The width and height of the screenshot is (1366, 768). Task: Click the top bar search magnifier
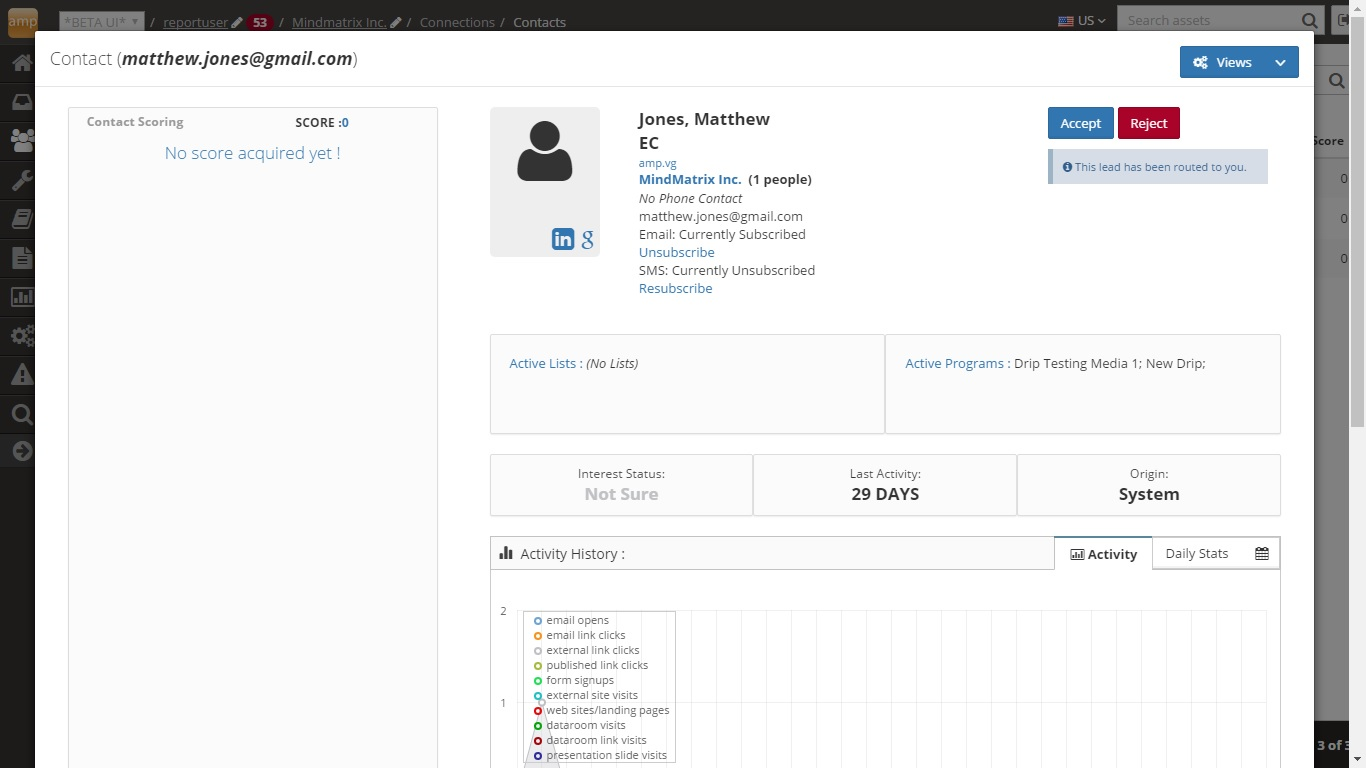(x=1310, y=21)
